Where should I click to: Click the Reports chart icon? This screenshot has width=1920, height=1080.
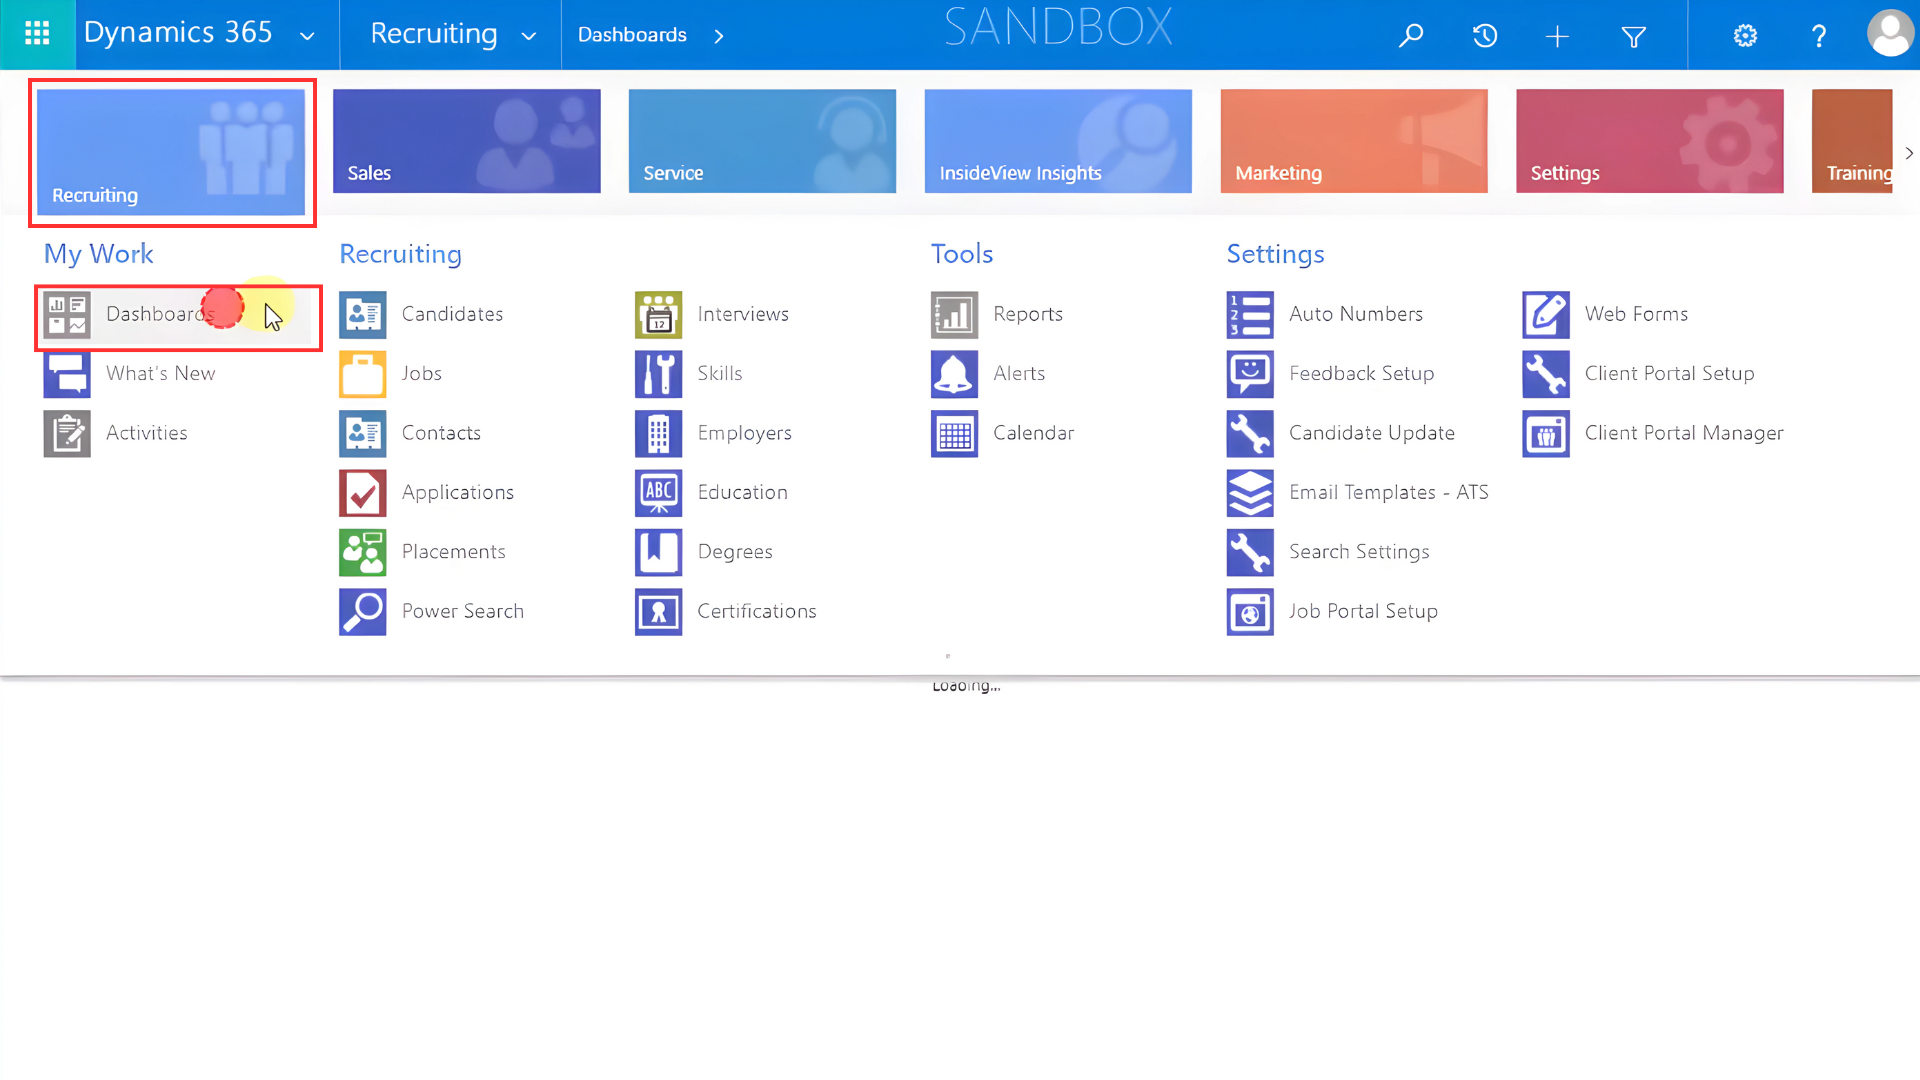click(955, 314)
